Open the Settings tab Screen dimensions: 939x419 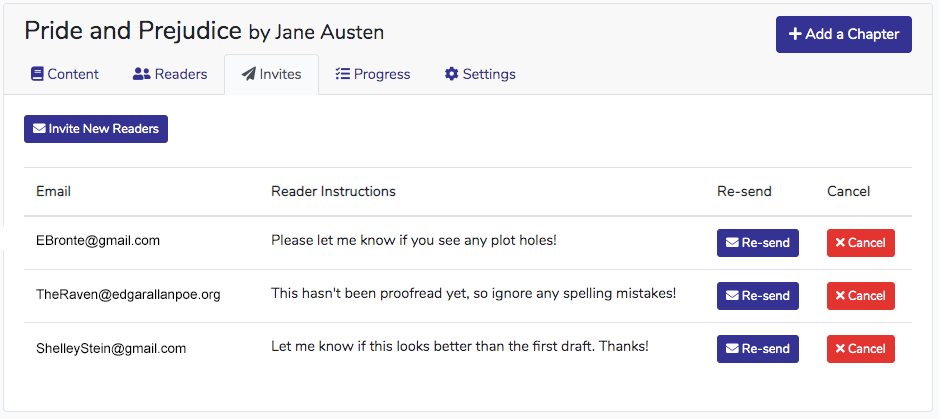480,74
